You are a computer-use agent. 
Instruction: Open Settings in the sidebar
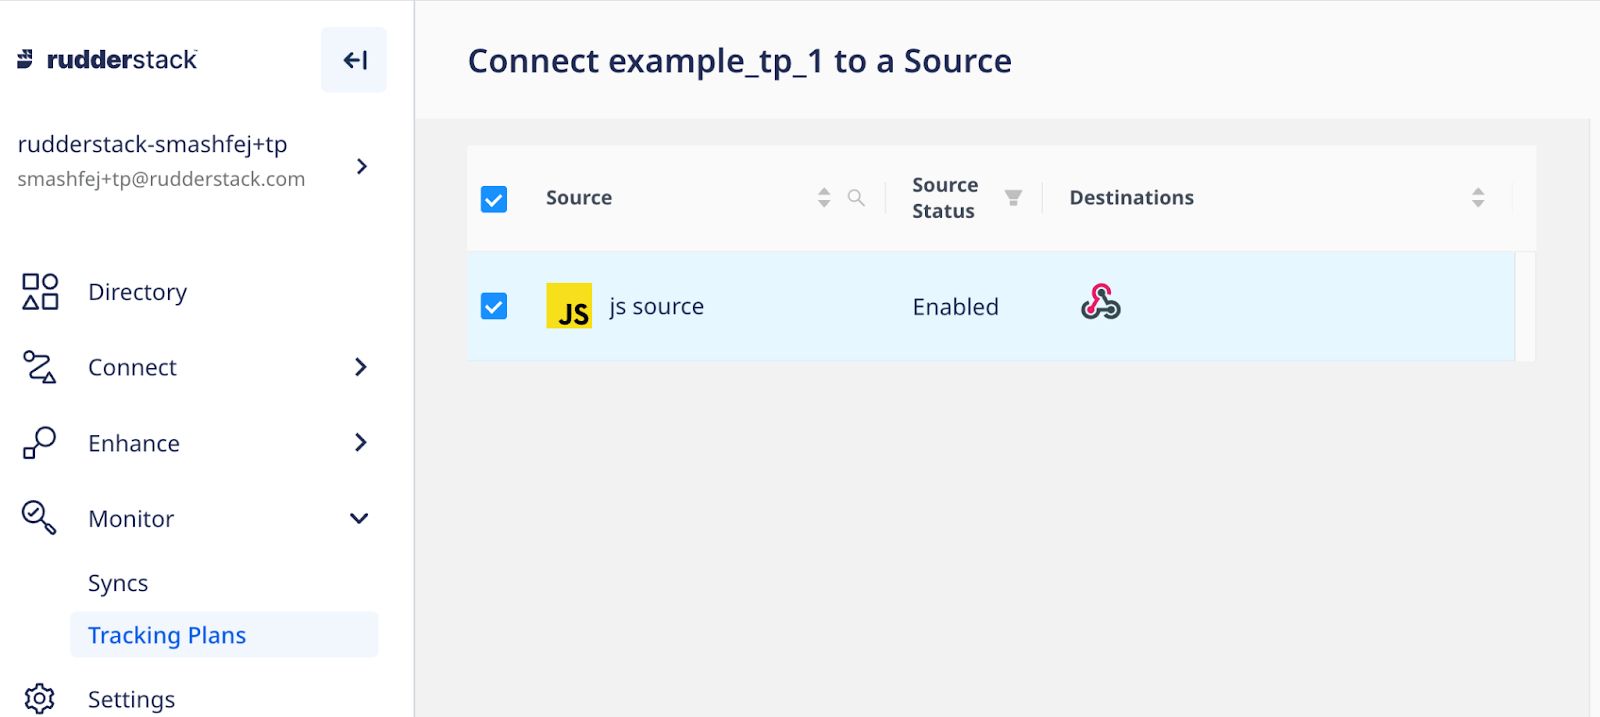131,699
